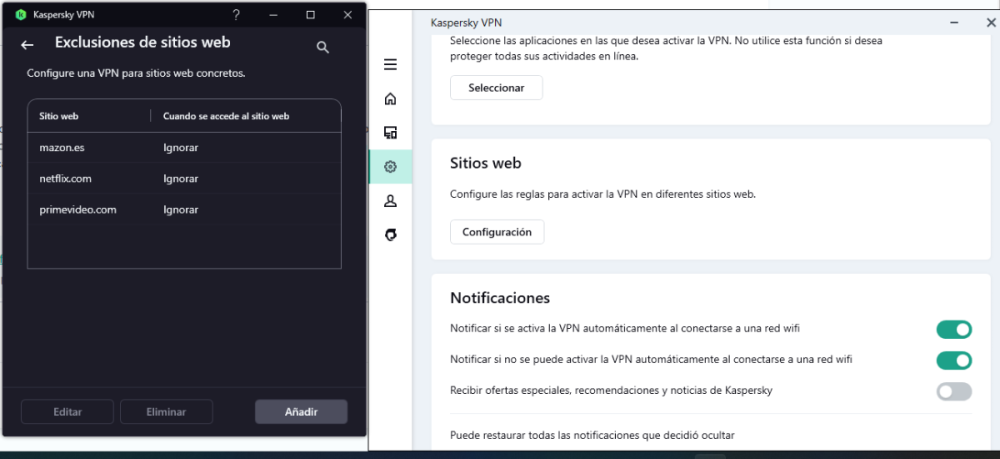Select the mazon.es exclusion row

coord(184,148)
